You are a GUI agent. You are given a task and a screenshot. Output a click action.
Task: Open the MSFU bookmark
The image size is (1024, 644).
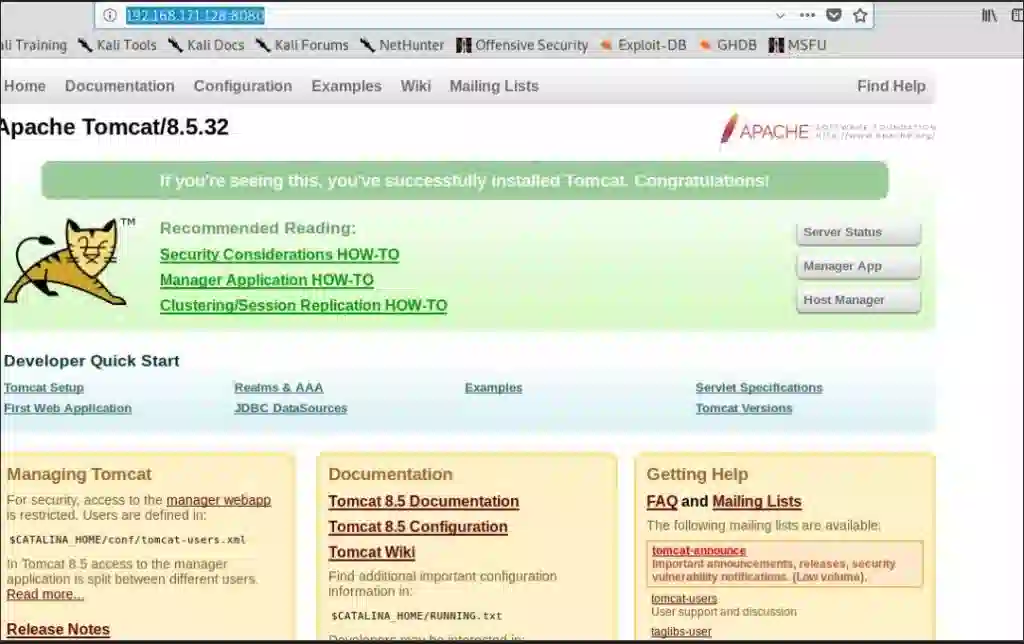[x=798, y=45]
